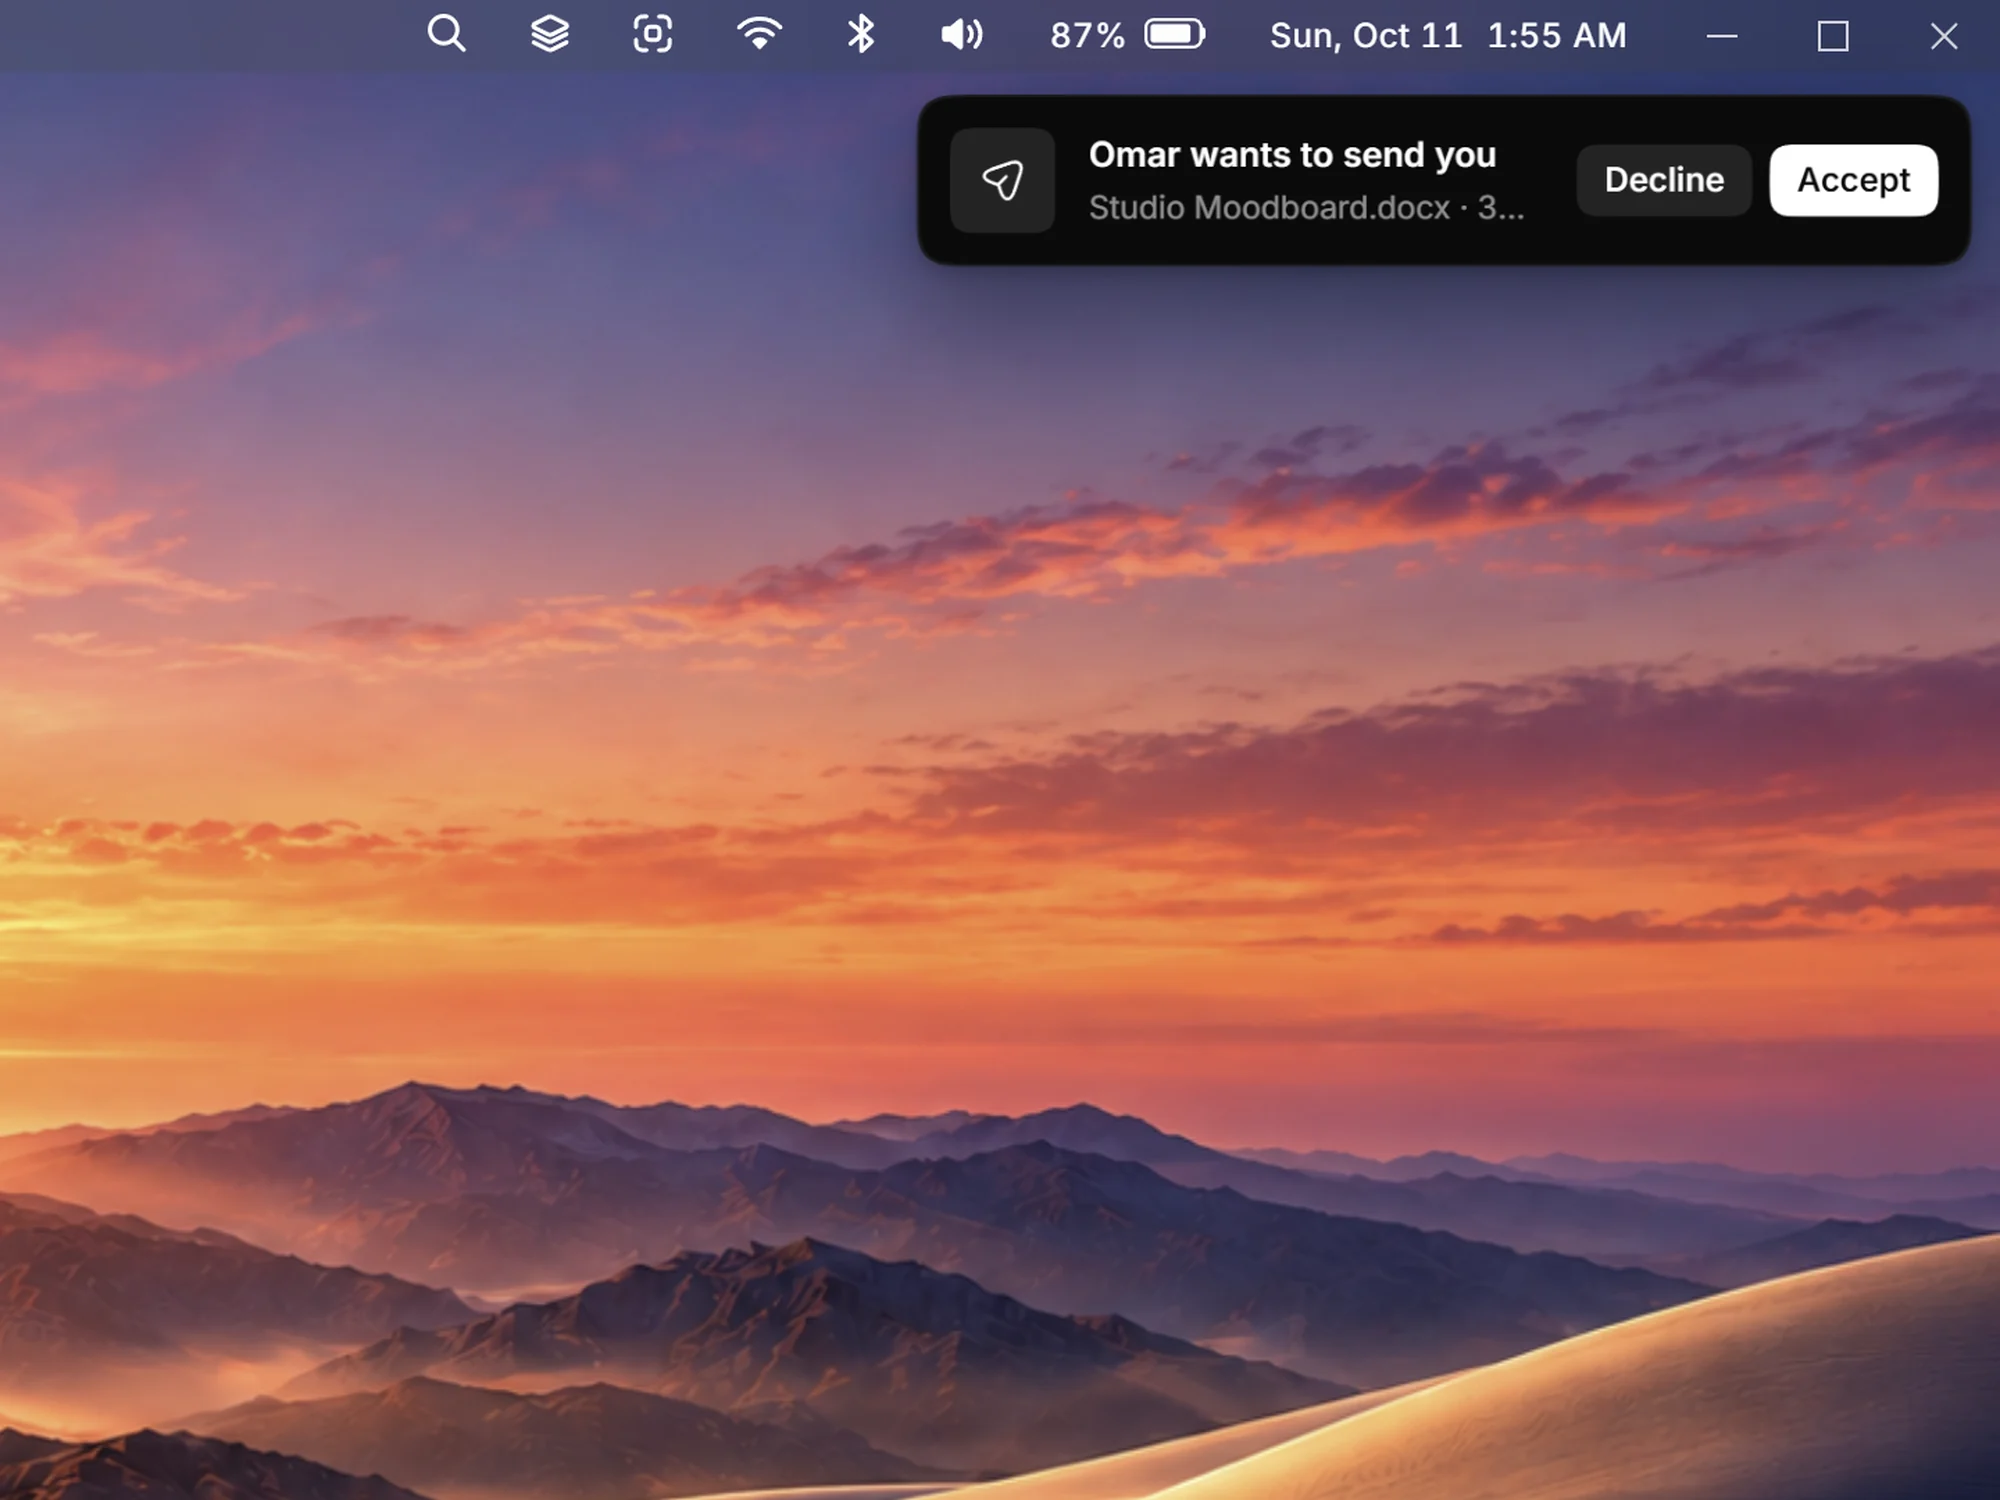Image resolution: width=2000 pixels, height=1500 pixels.
Task: Decline Omar's file transfer
Action: coord(1664,180)
